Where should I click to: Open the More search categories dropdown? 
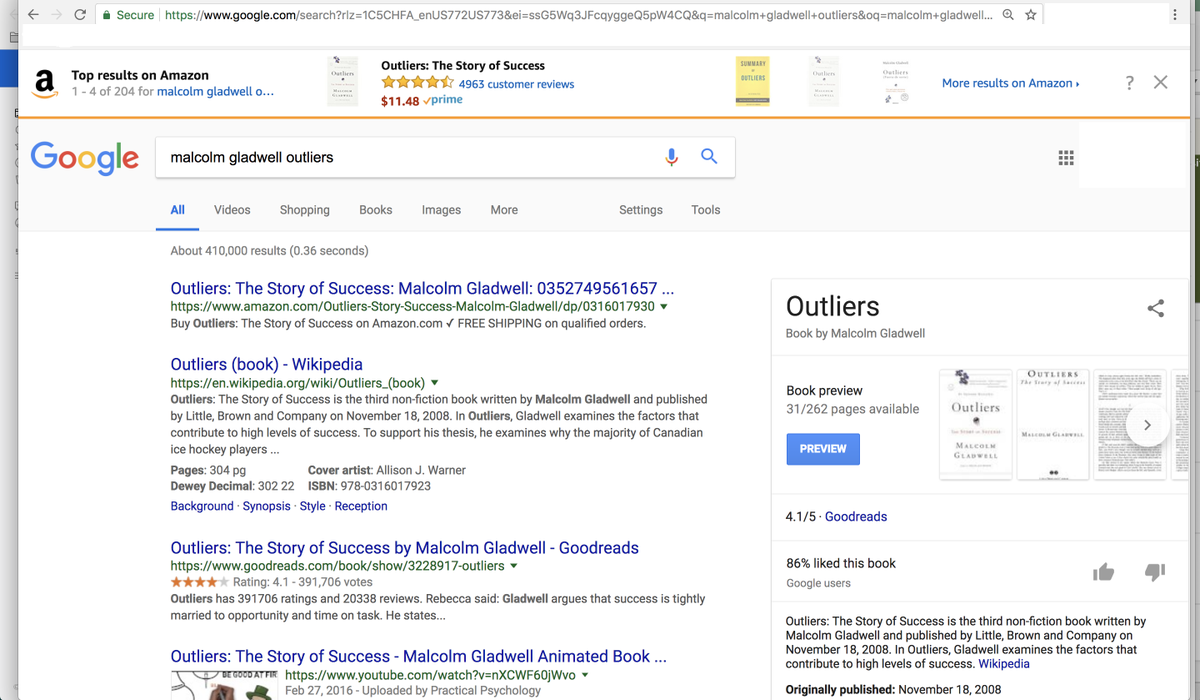coord(504,210)
